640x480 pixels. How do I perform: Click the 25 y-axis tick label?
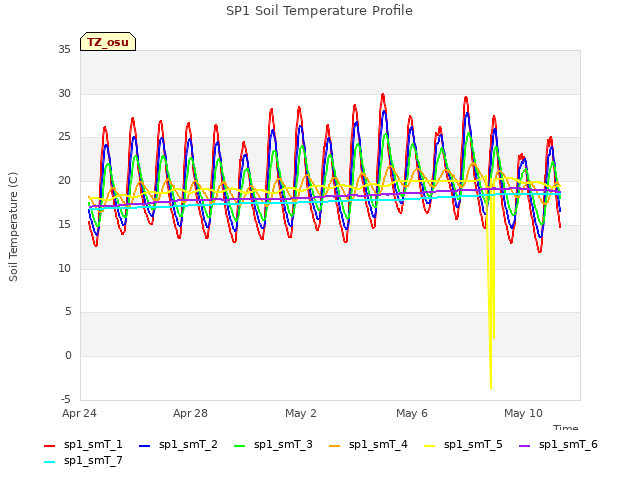[64, 137]
